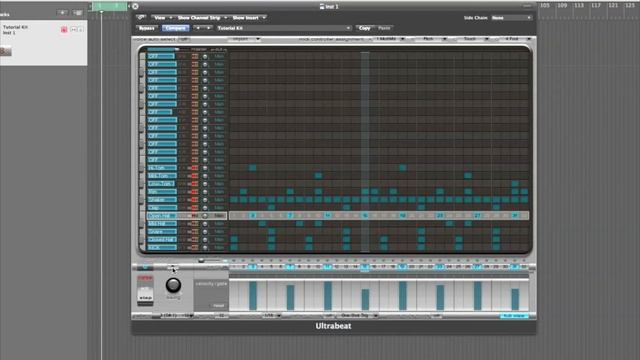Click velocity bar of step 3
This screenshot has width=640, height=360.
(x=253, y=296)
